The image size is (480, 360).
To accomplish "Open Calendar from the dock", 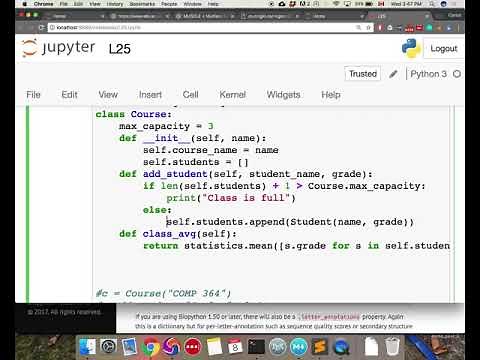I will 235,347.
